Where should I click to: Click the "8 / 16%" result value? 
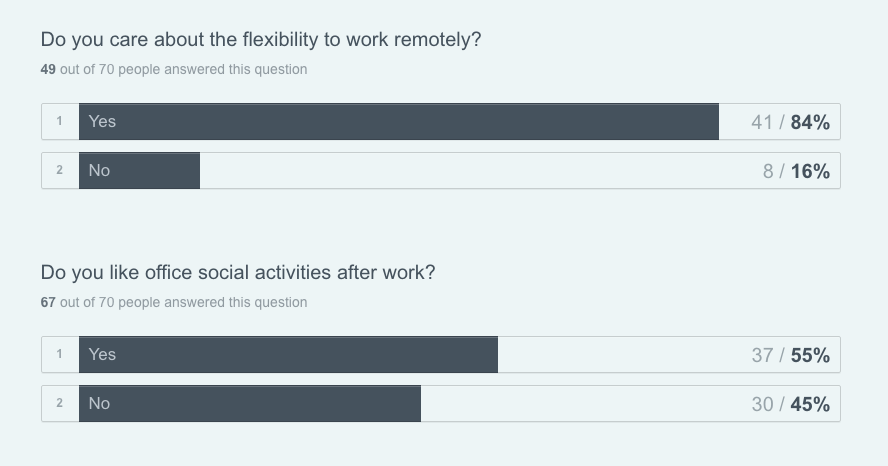(796, 171)
